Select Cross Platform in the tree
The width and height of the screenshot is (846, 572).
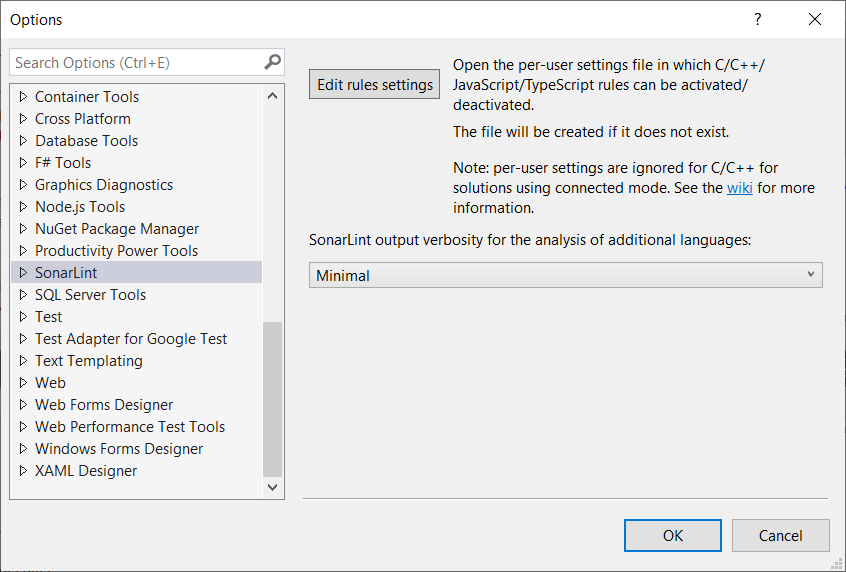click(83, 119)
